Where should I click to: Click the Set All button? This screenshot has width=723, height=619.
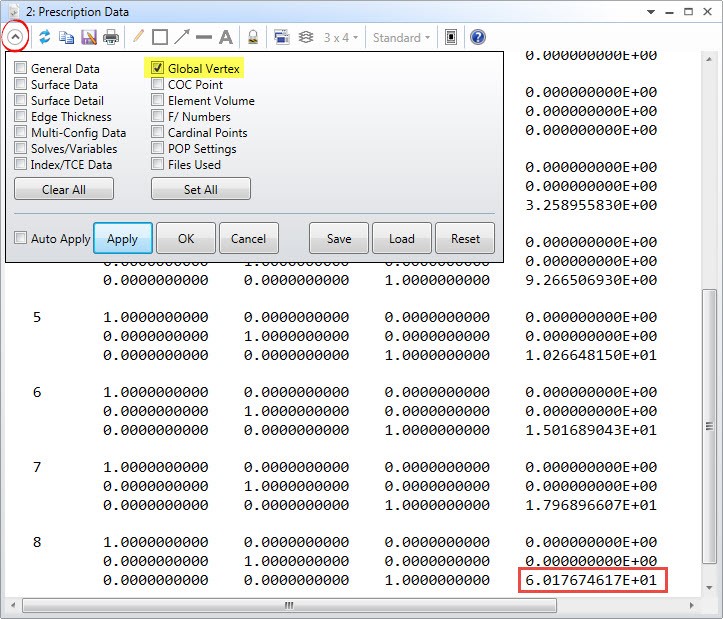201,189
